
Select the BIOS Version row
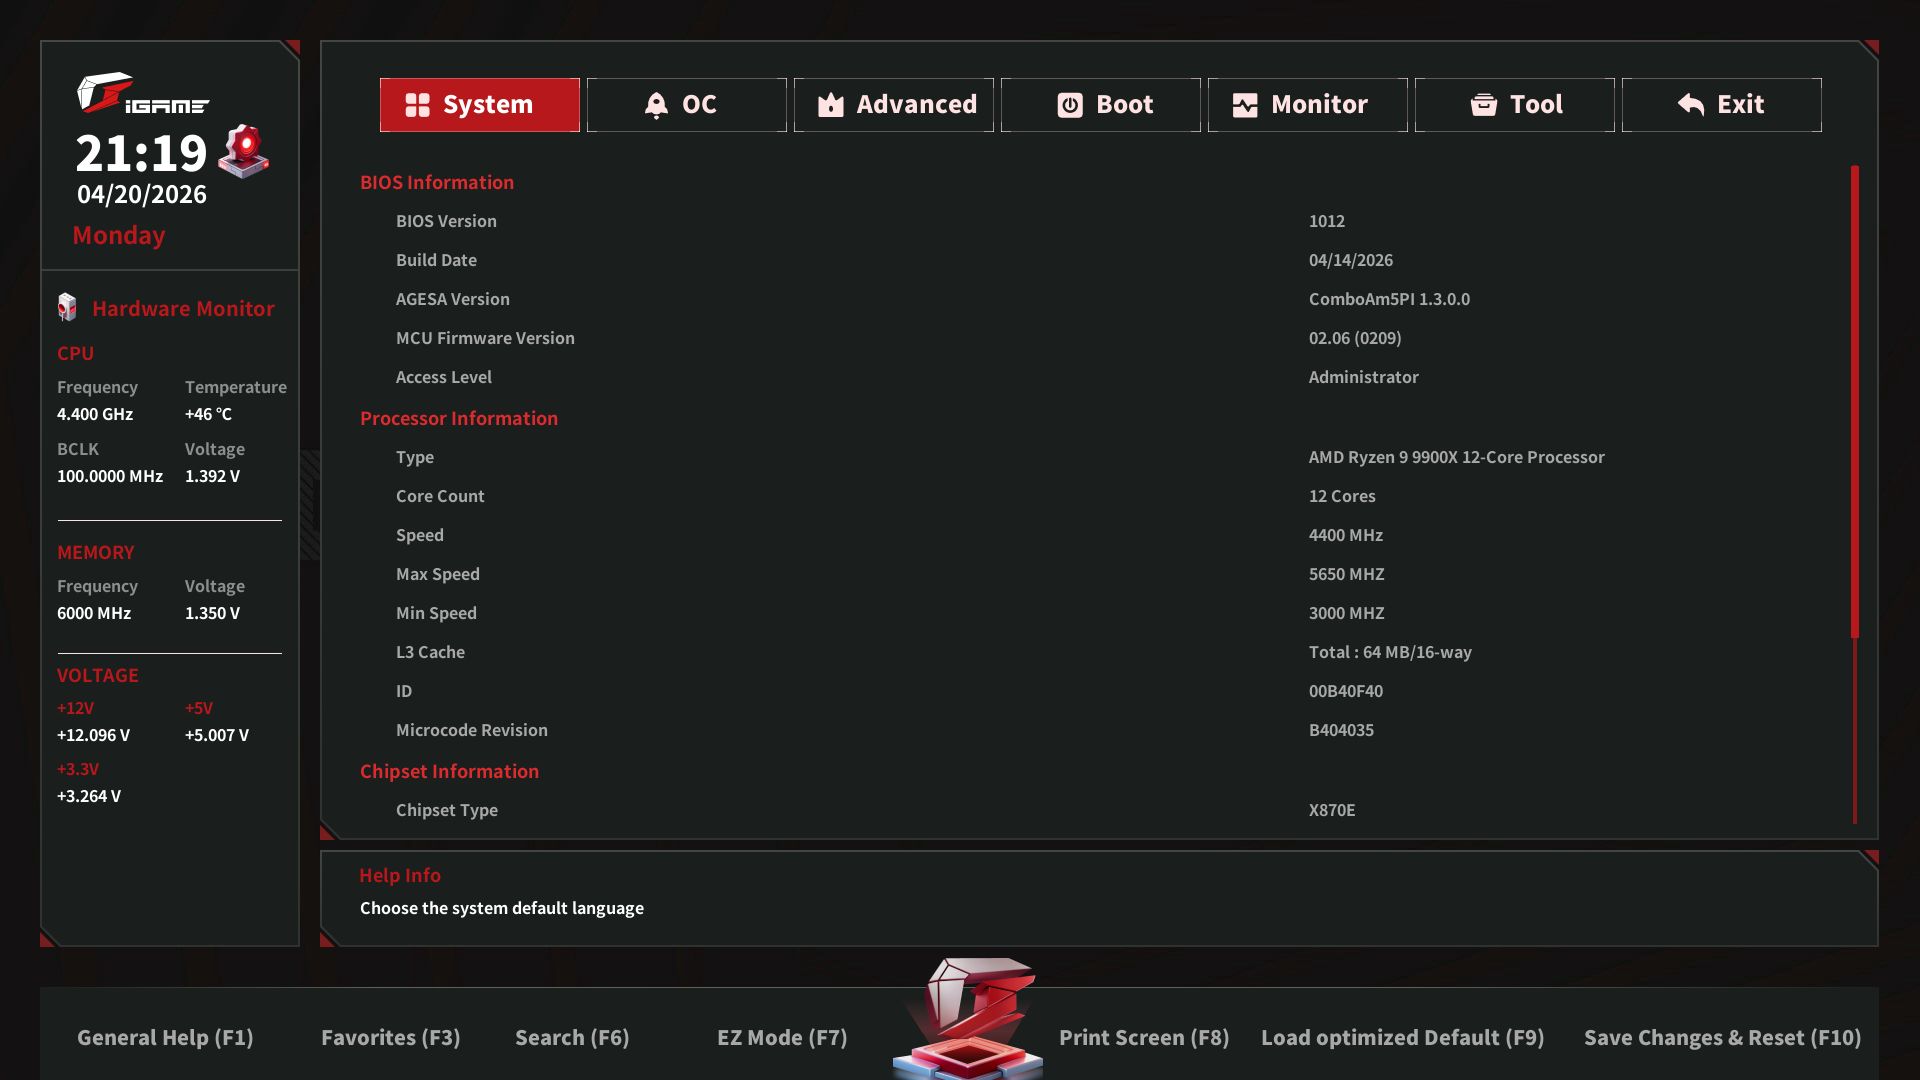[1098, 221]
